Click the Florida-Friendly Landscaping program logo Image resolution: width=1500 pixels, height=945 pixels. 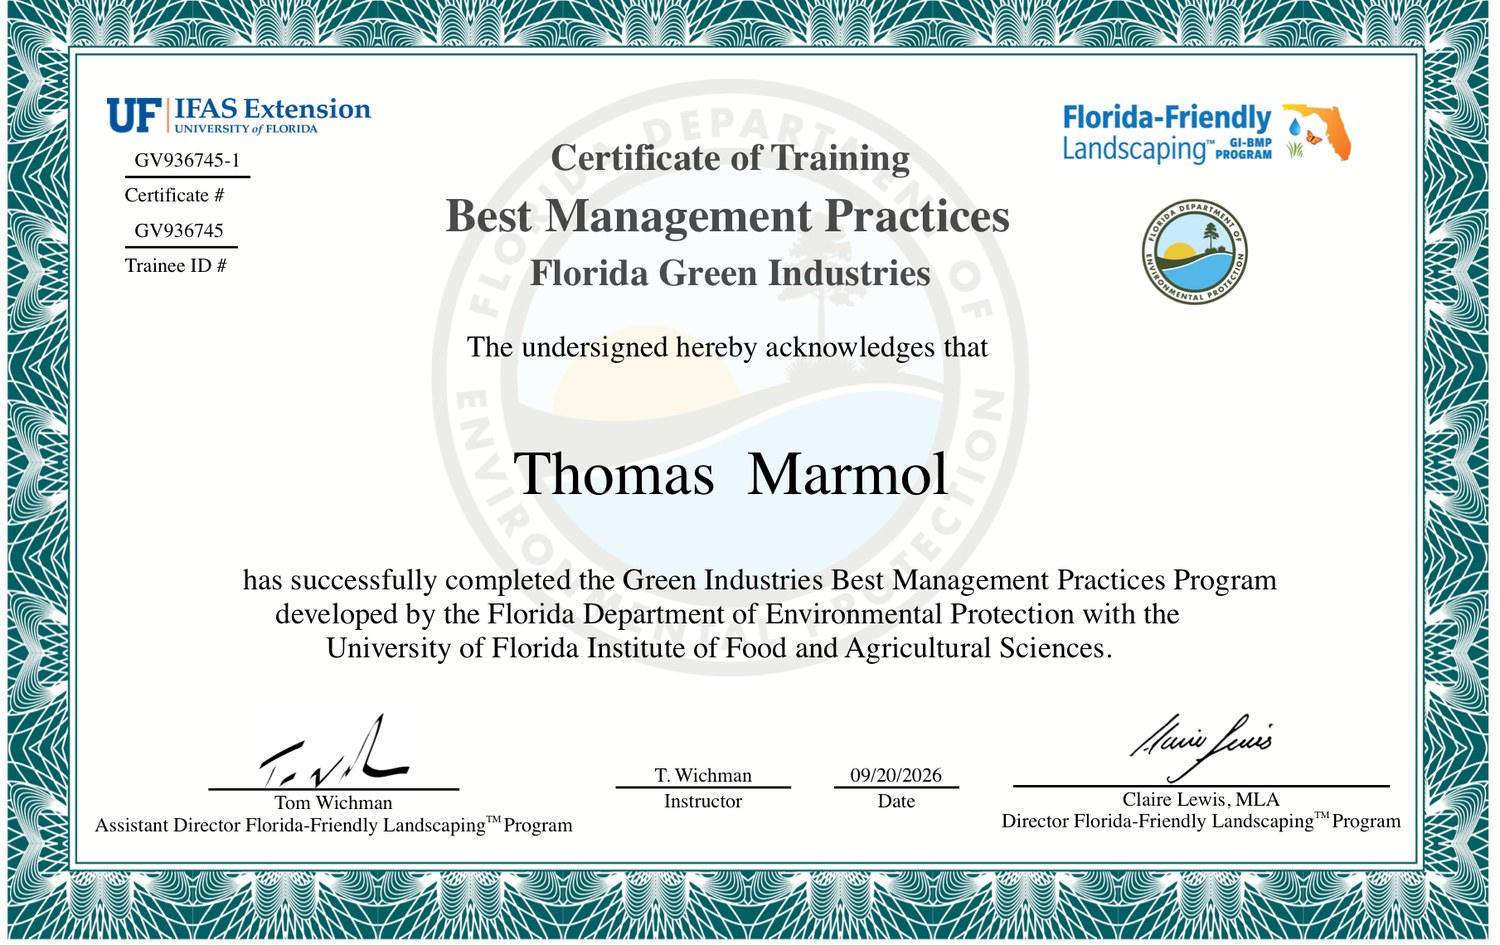[1207, 132]
